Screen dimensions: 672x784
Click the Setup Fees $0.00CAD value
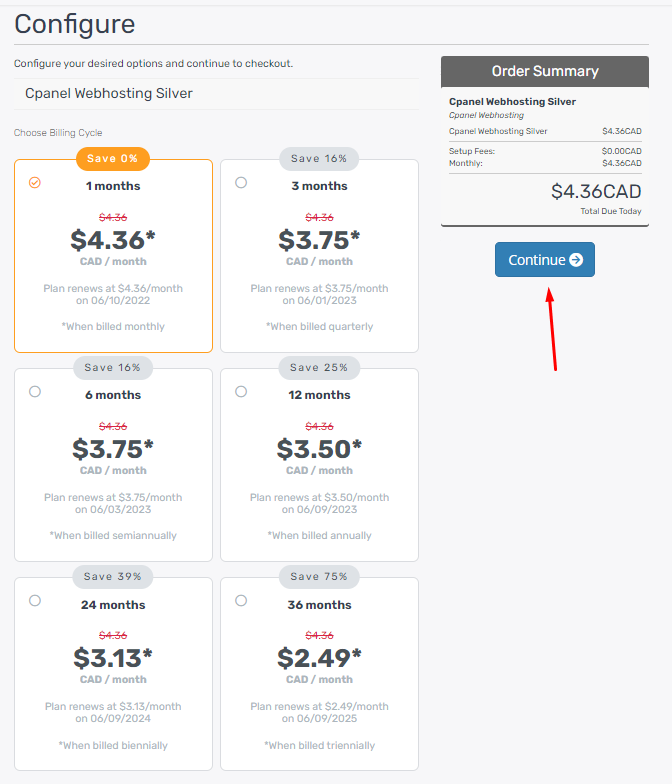coord(622,151)
